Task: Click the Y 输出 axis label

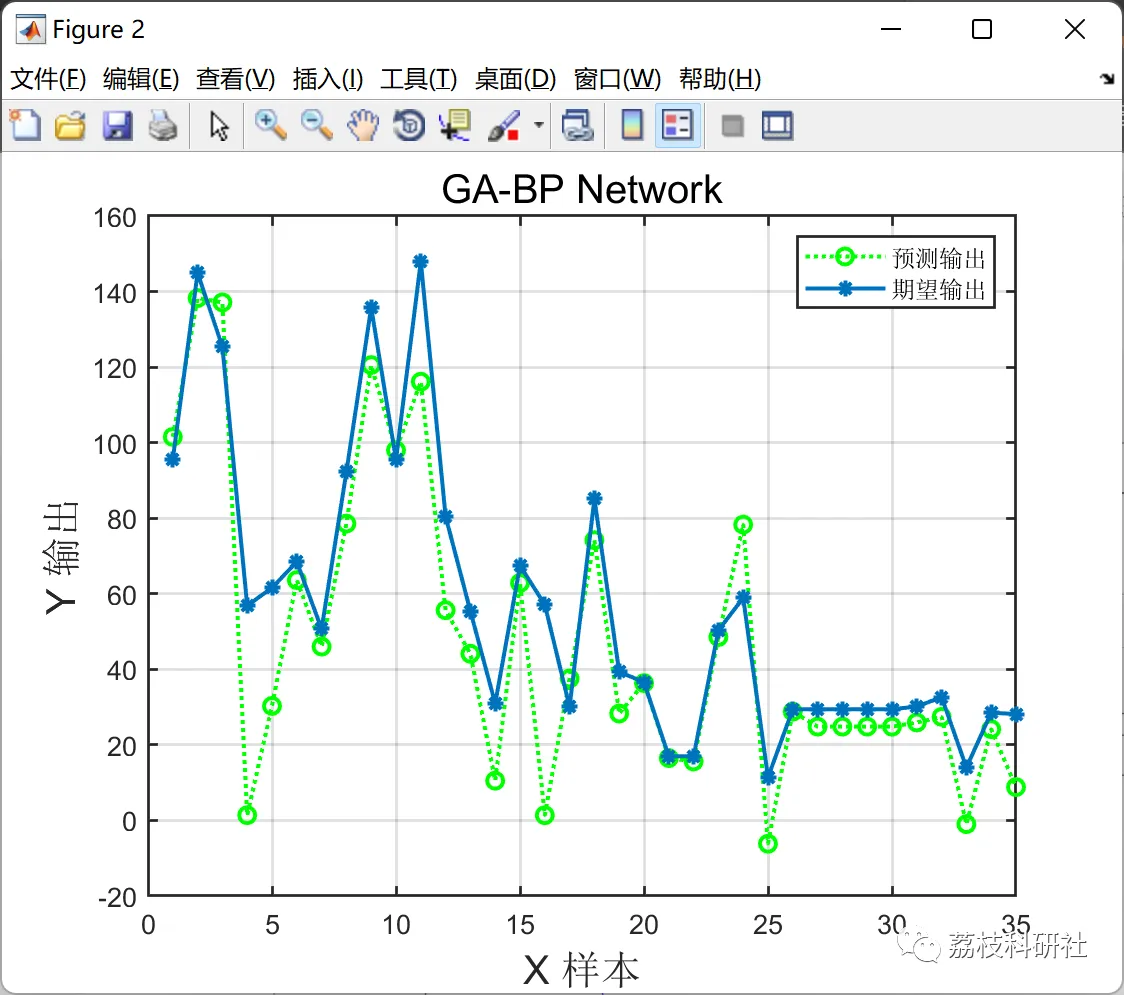Action: click(61, 558)
